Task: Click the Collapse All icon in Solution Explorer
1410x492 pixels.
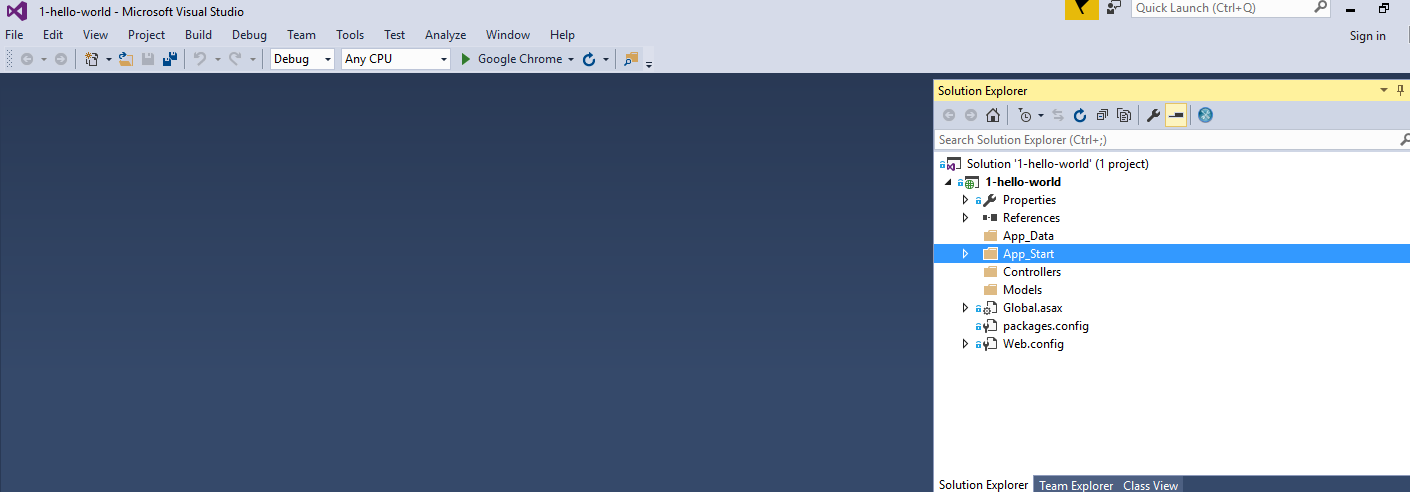Action: [x=1102, y=115]
